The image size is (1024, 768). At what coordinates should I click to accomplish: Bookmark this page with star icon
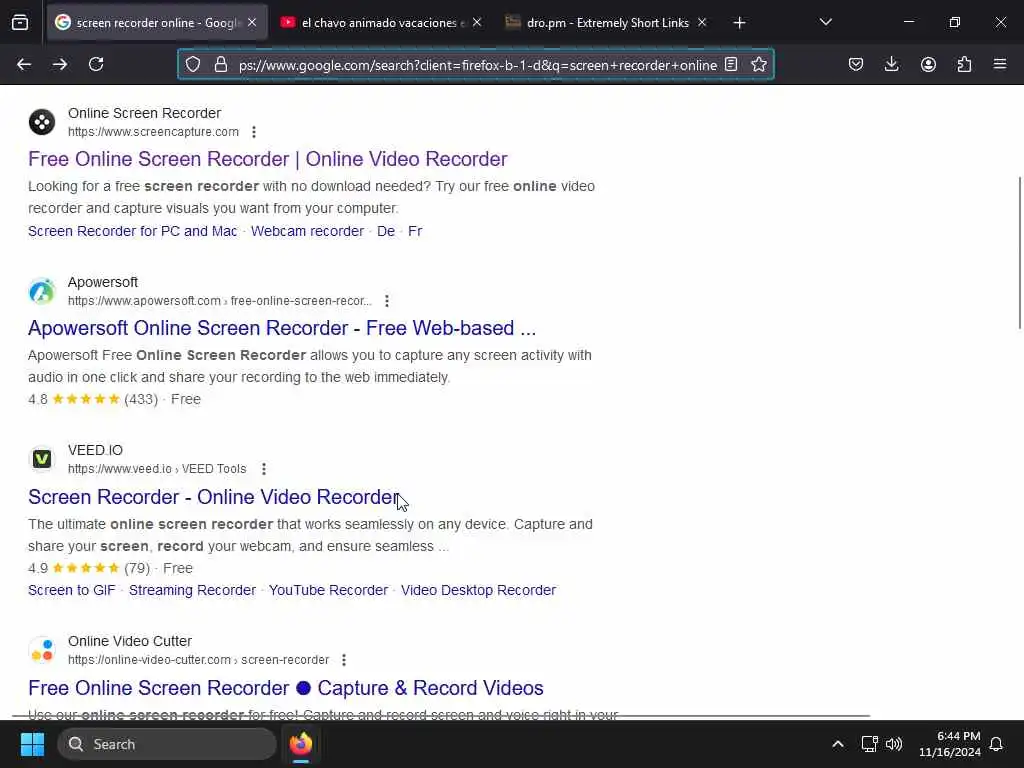coord(759,65)
